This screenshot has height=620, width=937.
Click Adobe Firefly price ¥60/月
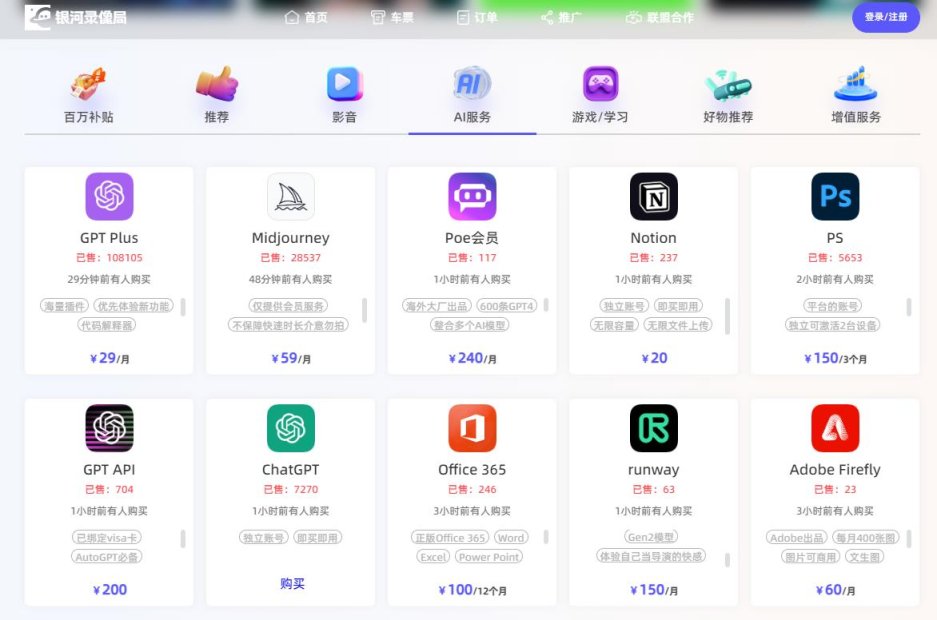[835, 590]
